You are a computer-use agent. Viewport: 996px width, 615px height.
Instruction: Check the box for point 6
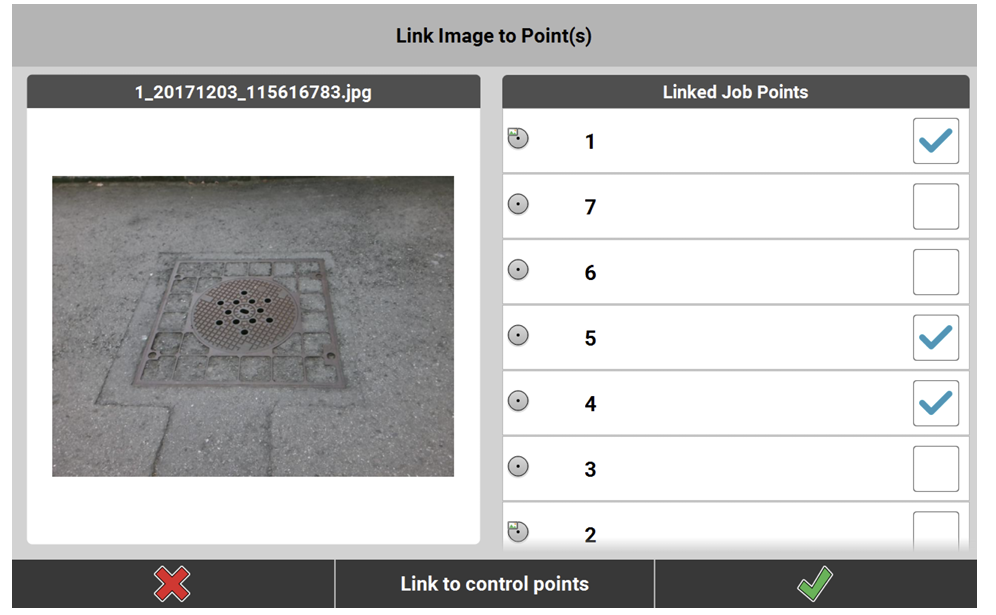pyautogui.click(x=935, y=272)
